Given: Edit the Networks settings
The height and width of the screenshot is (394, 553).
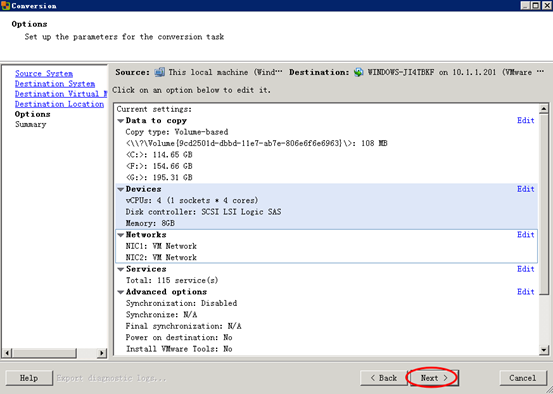Looking at the screenshot, I should (x=525, y=235).
